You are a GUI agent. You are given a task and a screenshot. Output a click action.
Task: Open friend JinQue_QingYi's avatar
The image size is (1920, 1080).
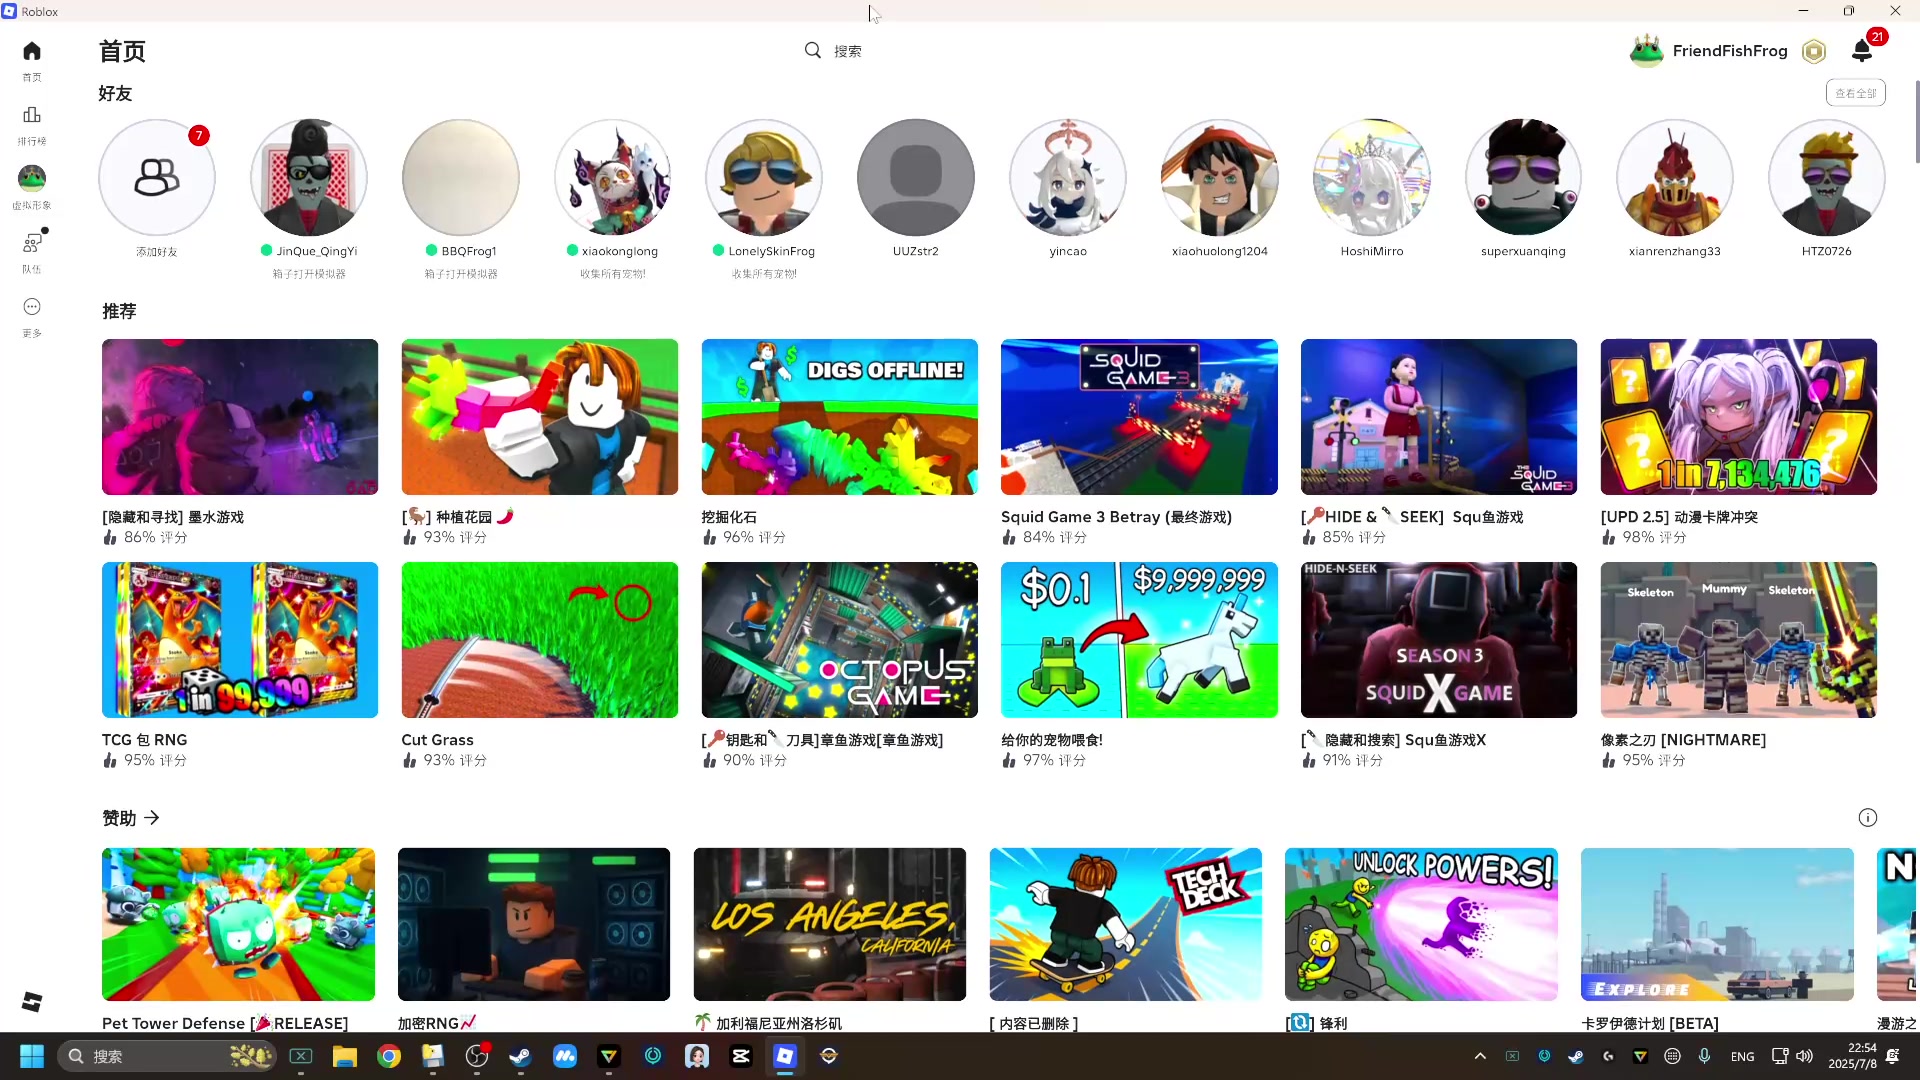point(309,178)
